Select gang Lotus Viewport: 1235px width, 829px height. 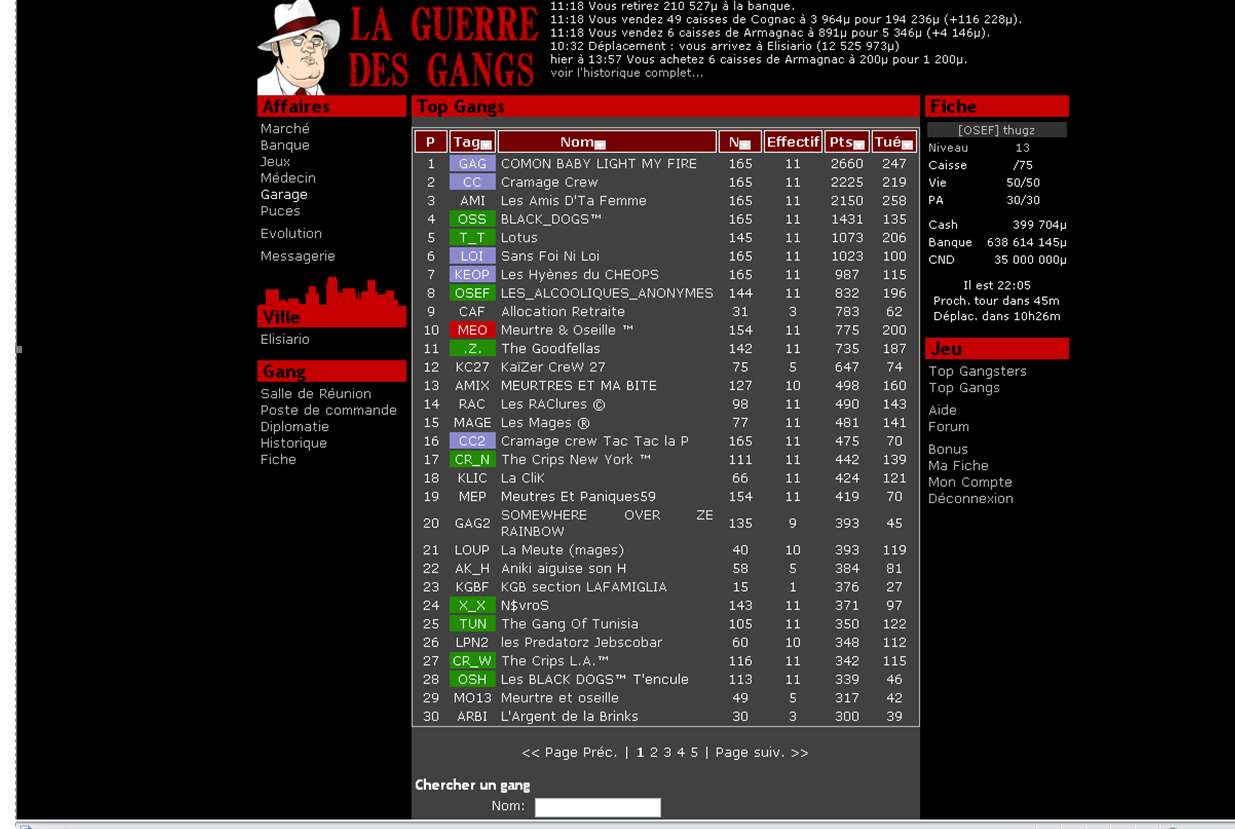click(x=519, y=238)
